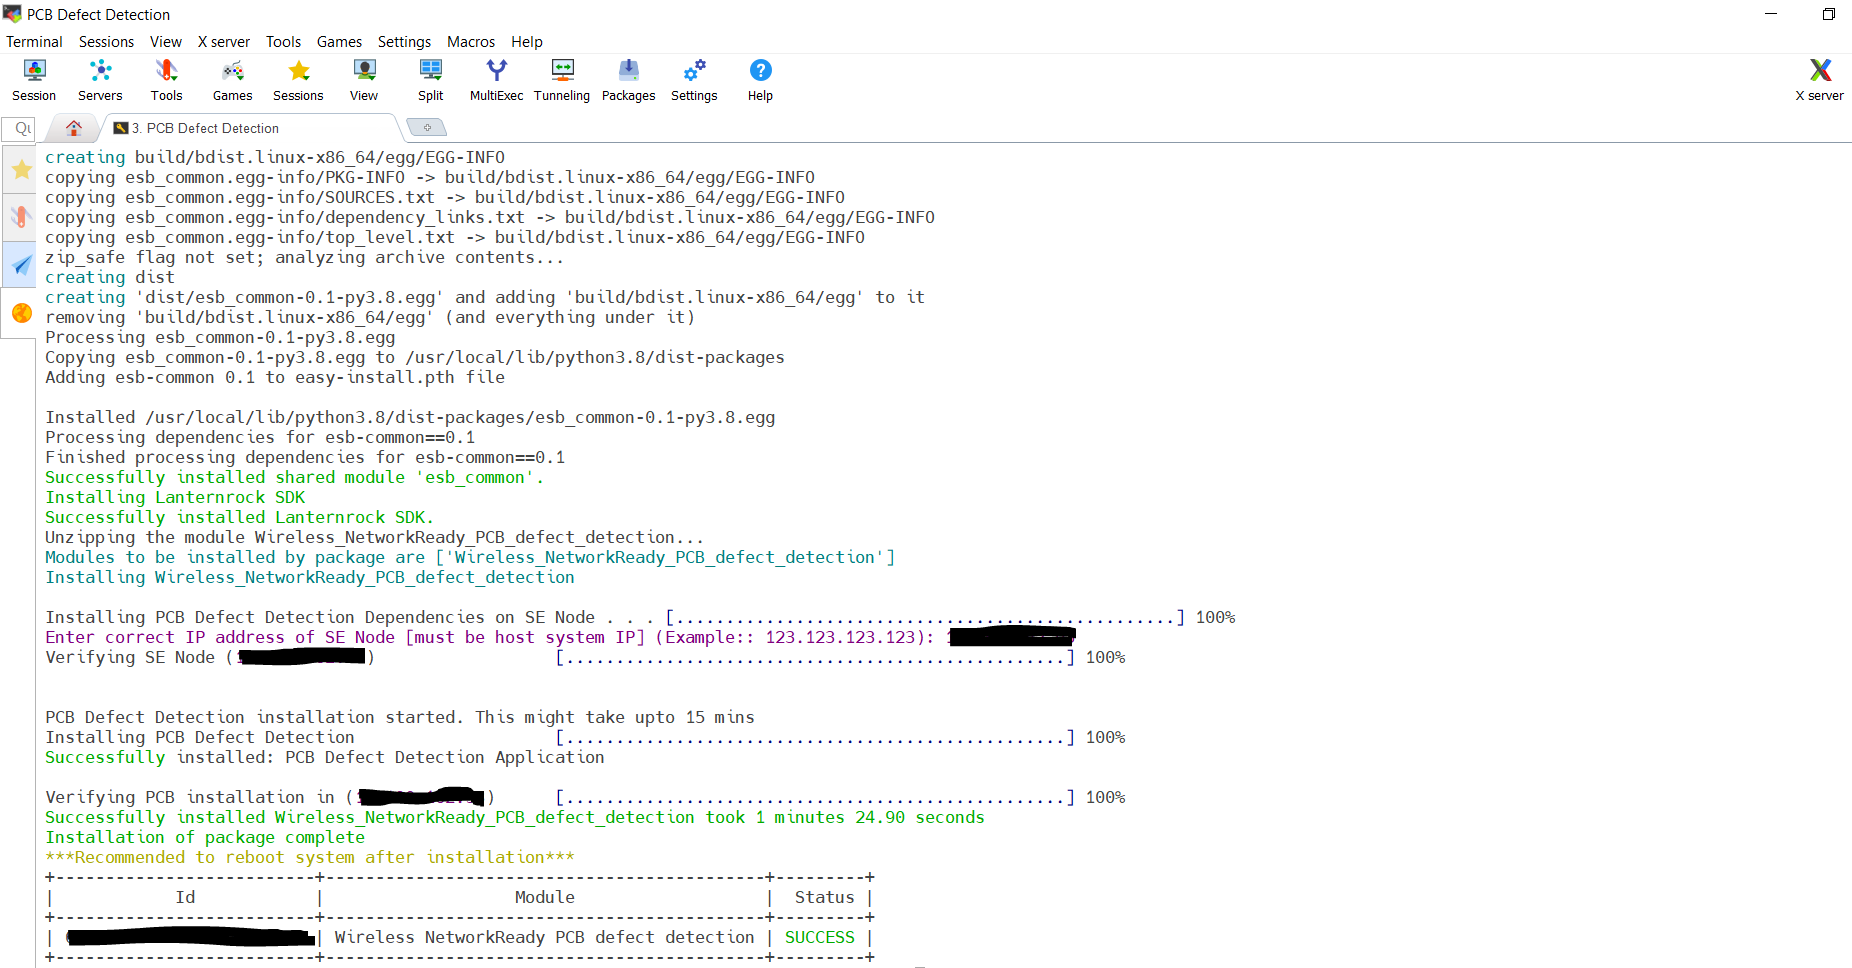Image resolution: width=1852 pixels, height=968 pixels.
Task: Click the 'Processing esb_common-0.1-py3.8.egg' line
Action: [220, 337]
